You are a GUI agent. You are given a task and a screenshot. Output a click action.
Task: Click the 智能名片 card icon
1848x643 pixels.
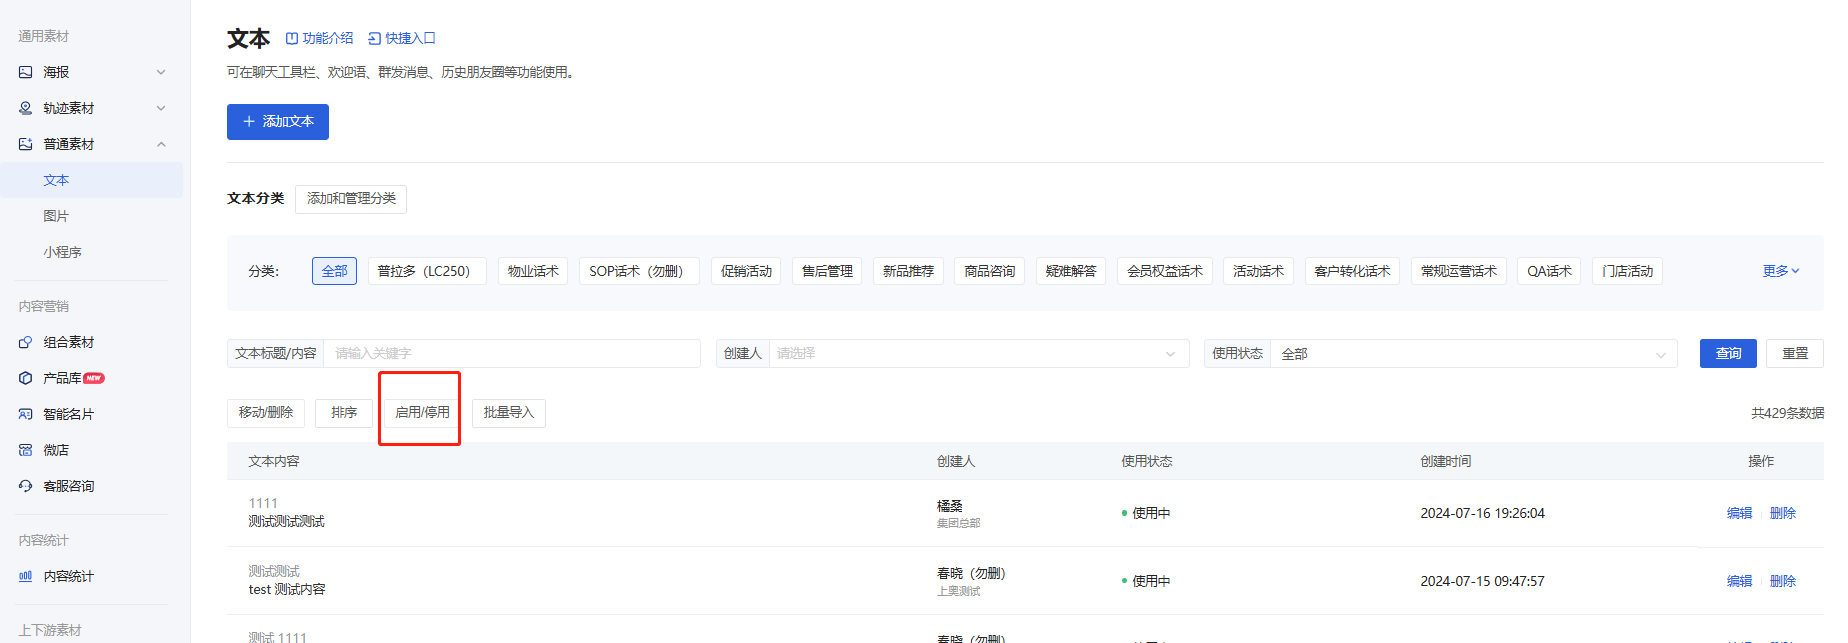26,414
